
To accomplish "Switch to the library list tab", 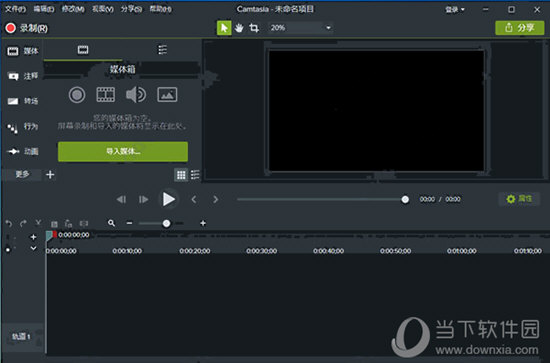I will (x=162, y=50).
